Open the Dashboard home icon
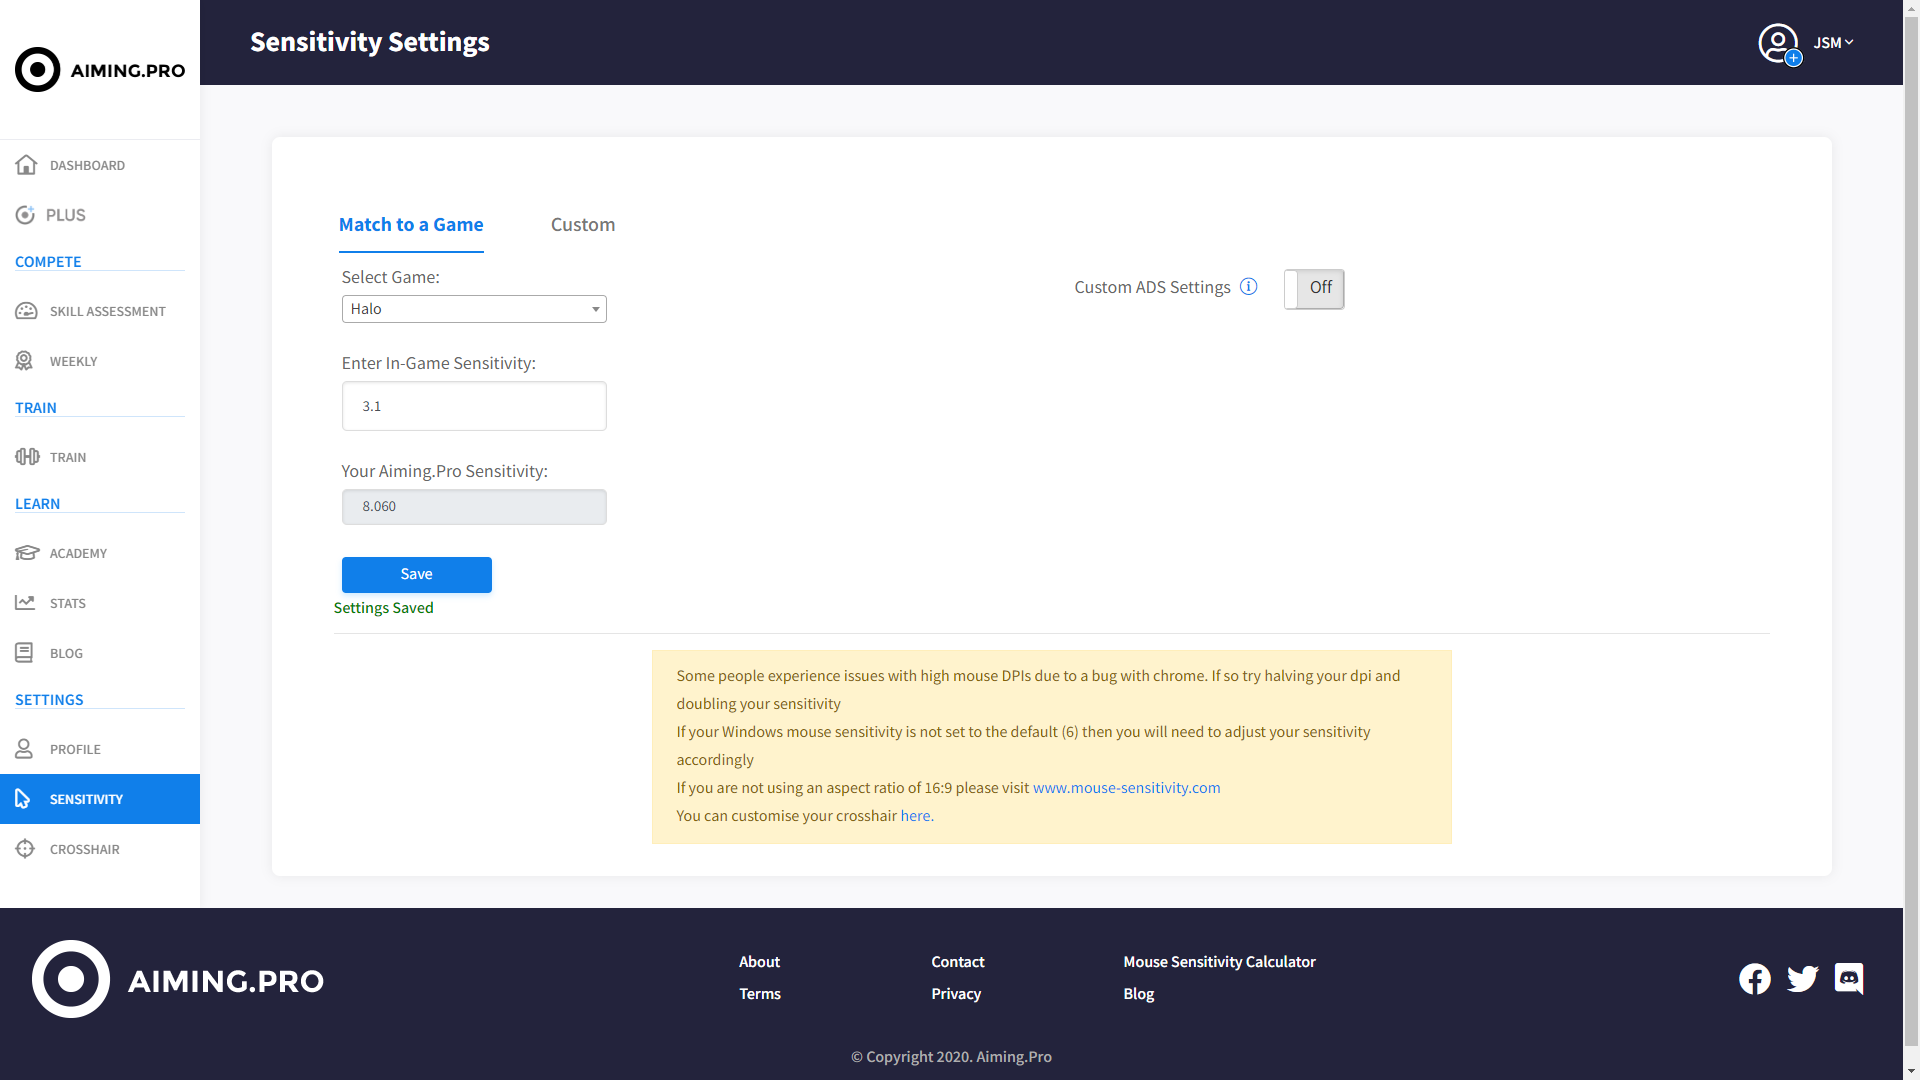 point(26,165)
